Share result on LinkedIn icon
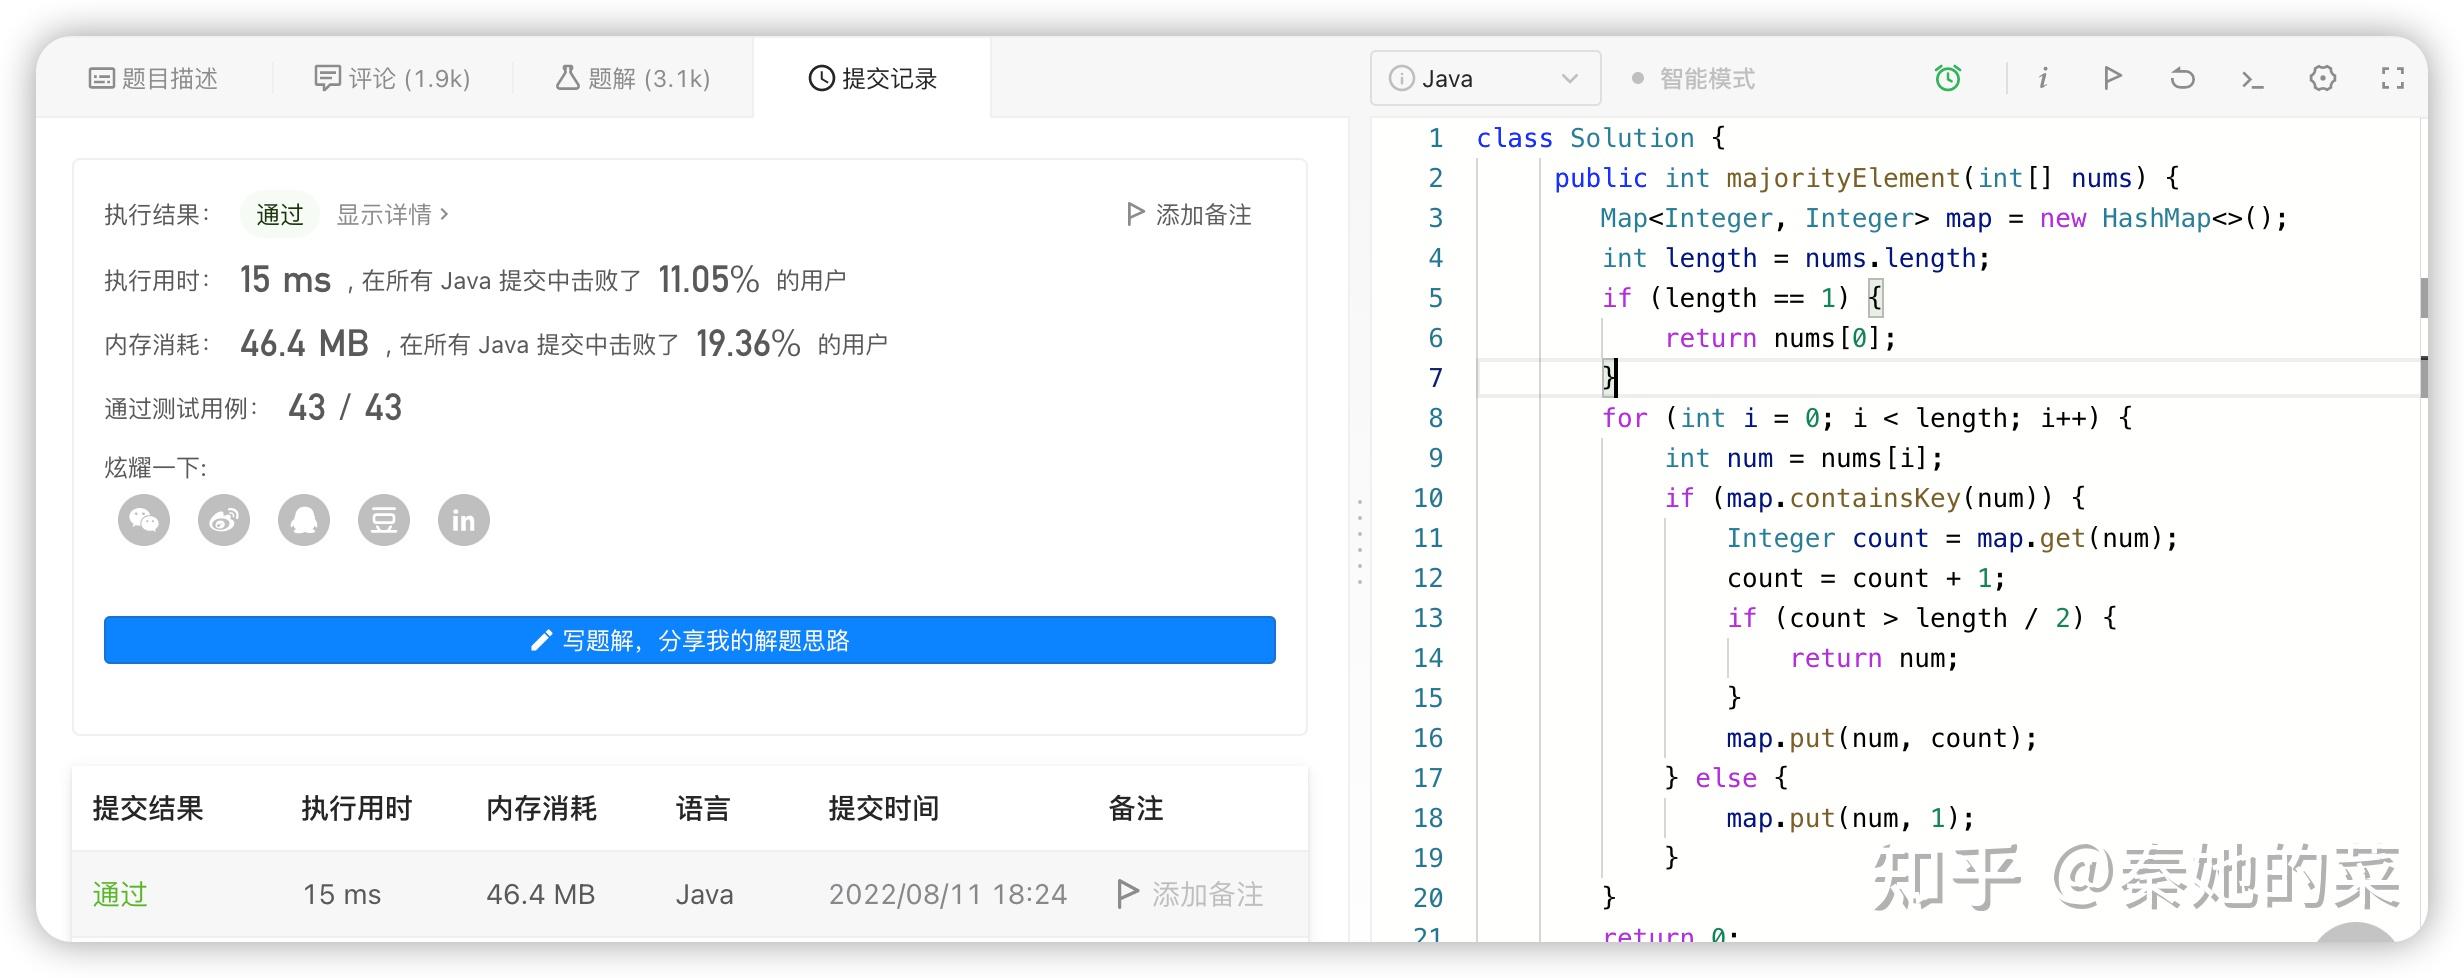The image size is (2464, 978). pyautogui.click(x=464, y=520)
